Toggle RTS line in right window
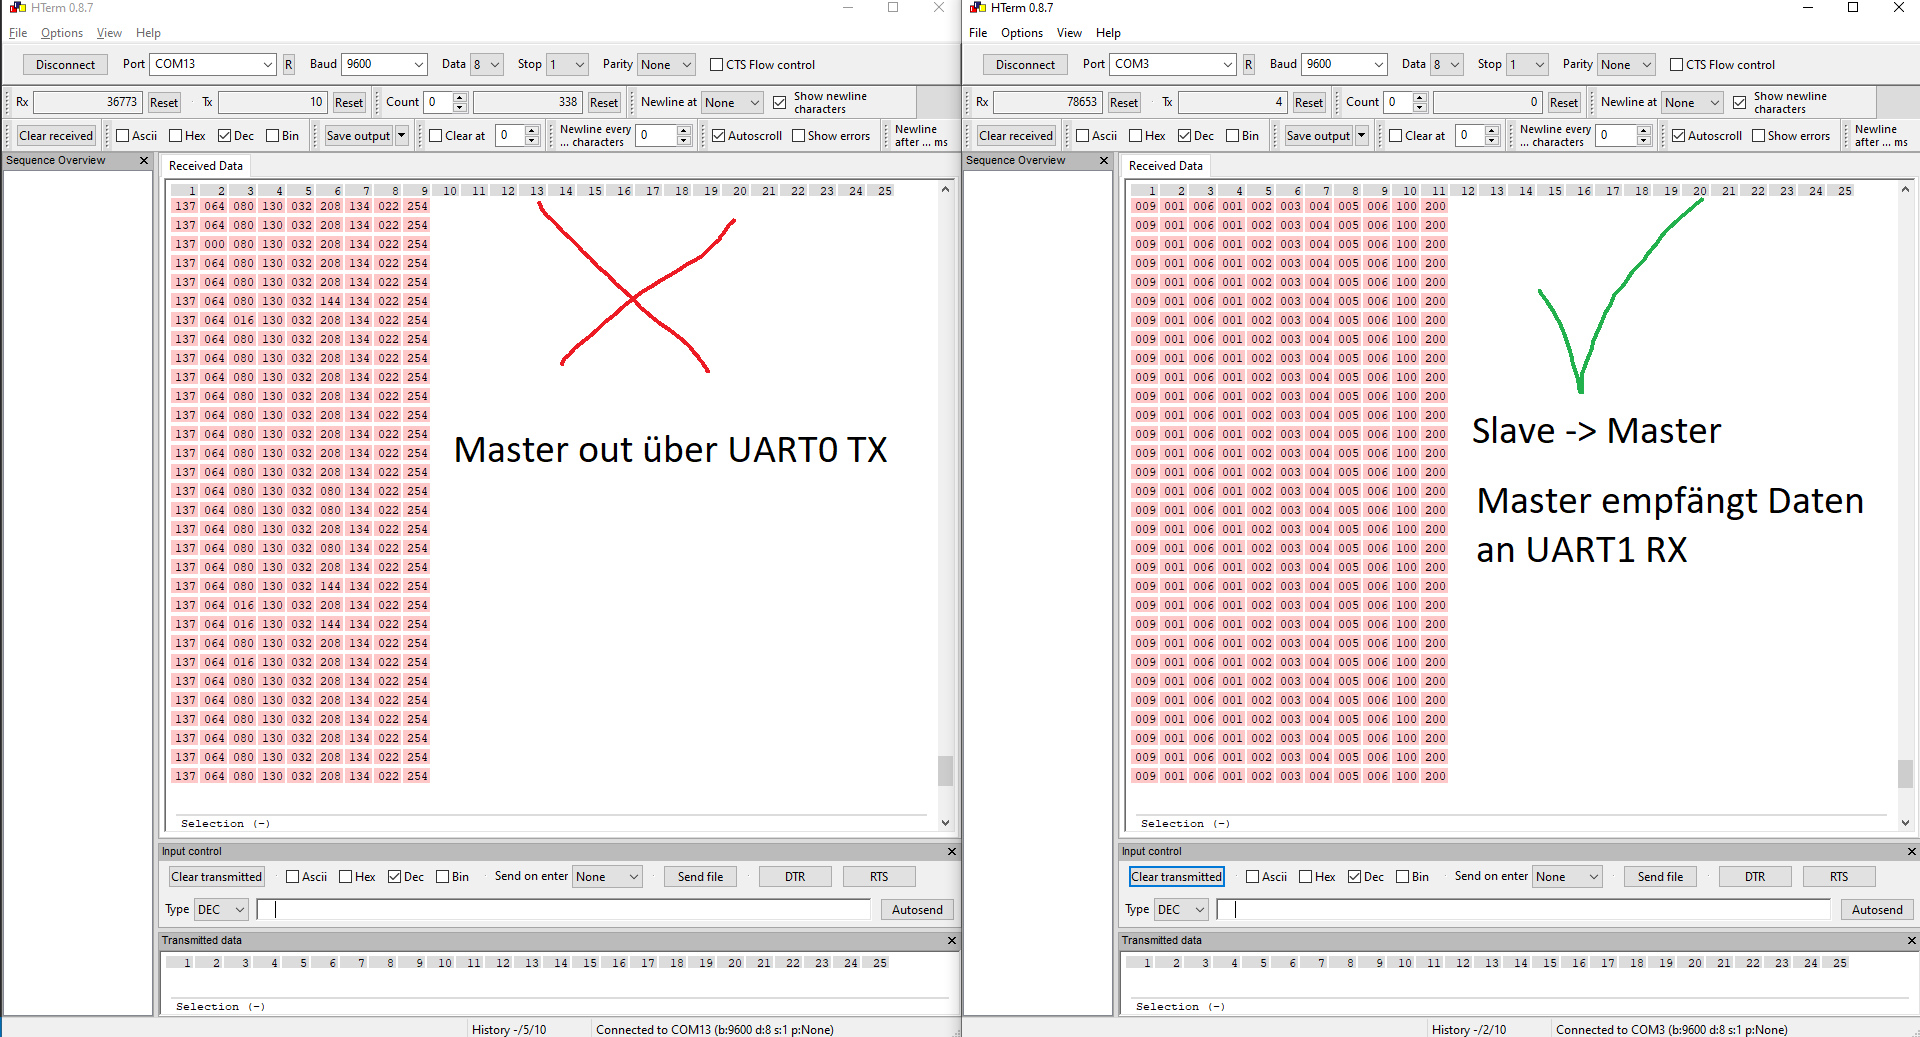The width and height of the screenshot is (1920, 1037). [x=1839, y=877]
